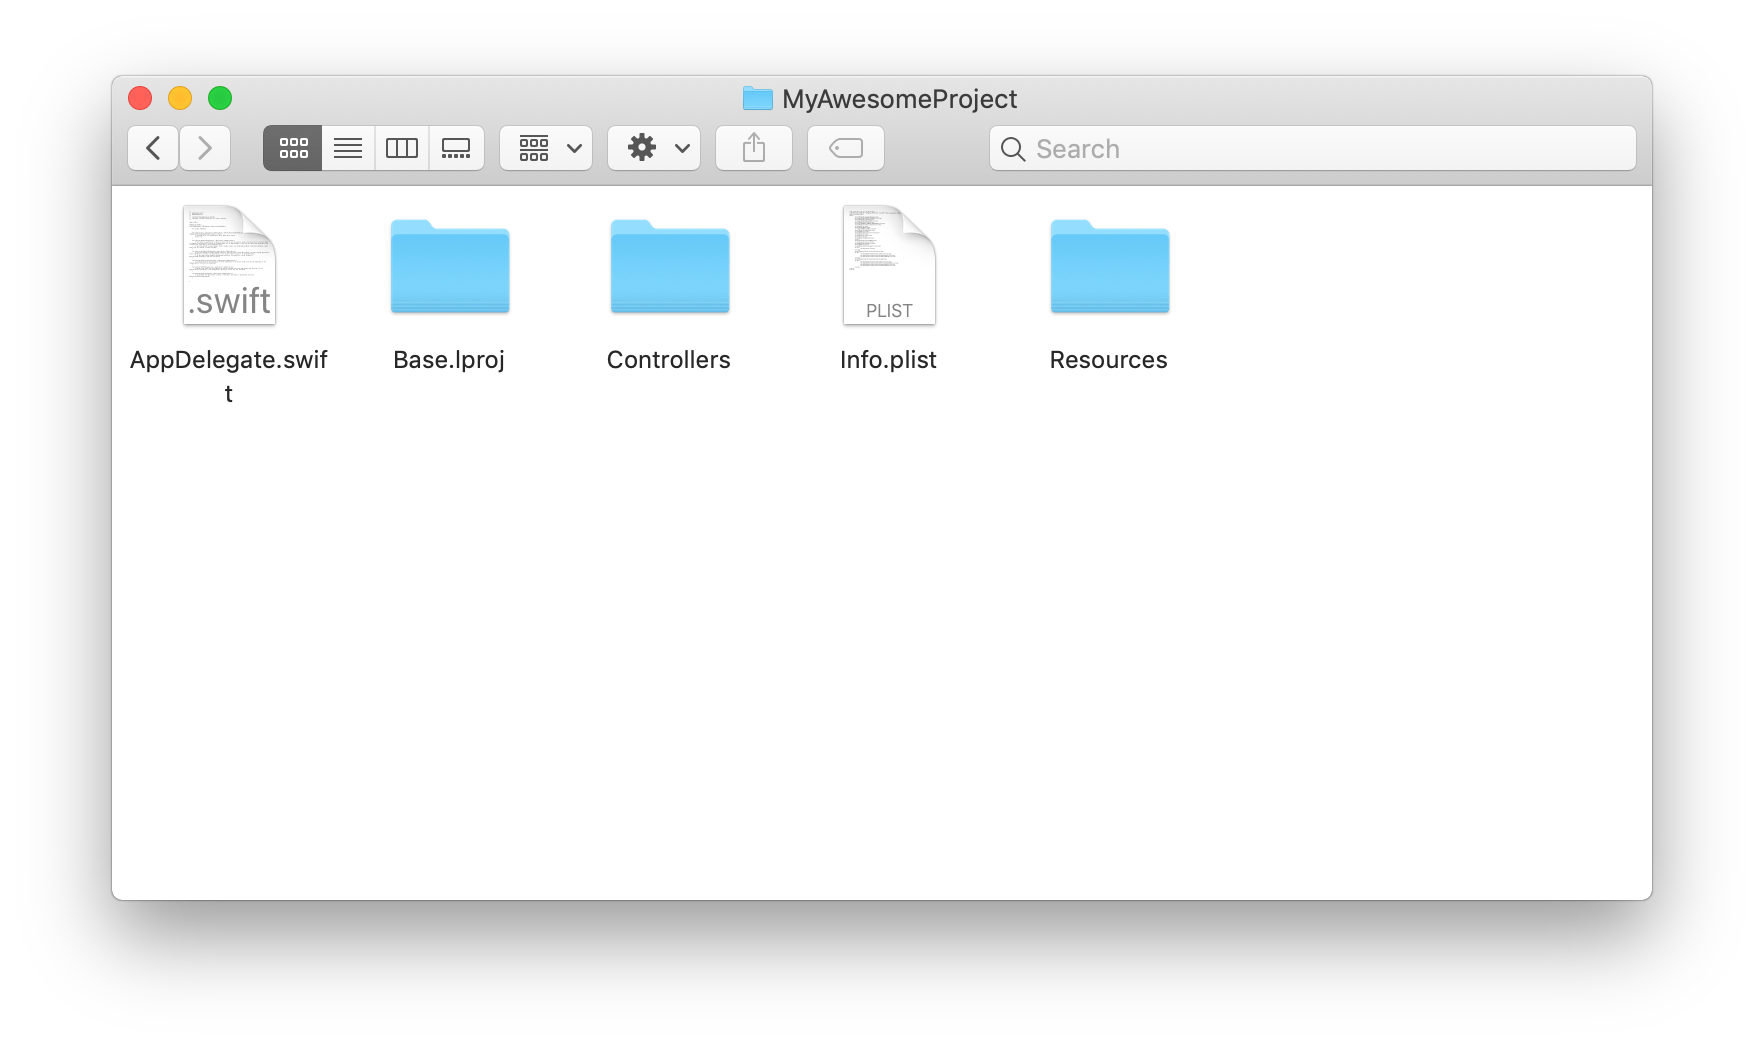This screenshot has width=1764, height=1048.
Task: Switch to list view mode
Action: coord(347,148)
